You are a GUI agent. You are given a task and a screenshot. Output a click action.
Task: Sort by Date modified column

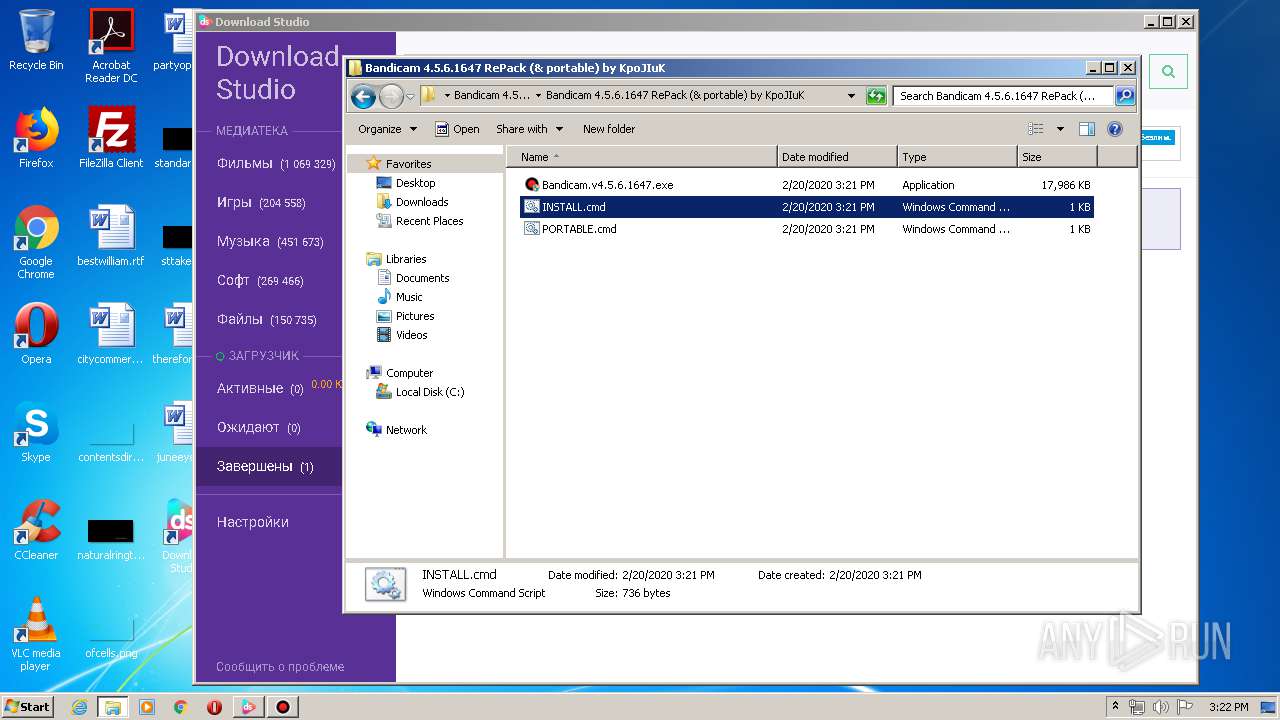837,157
